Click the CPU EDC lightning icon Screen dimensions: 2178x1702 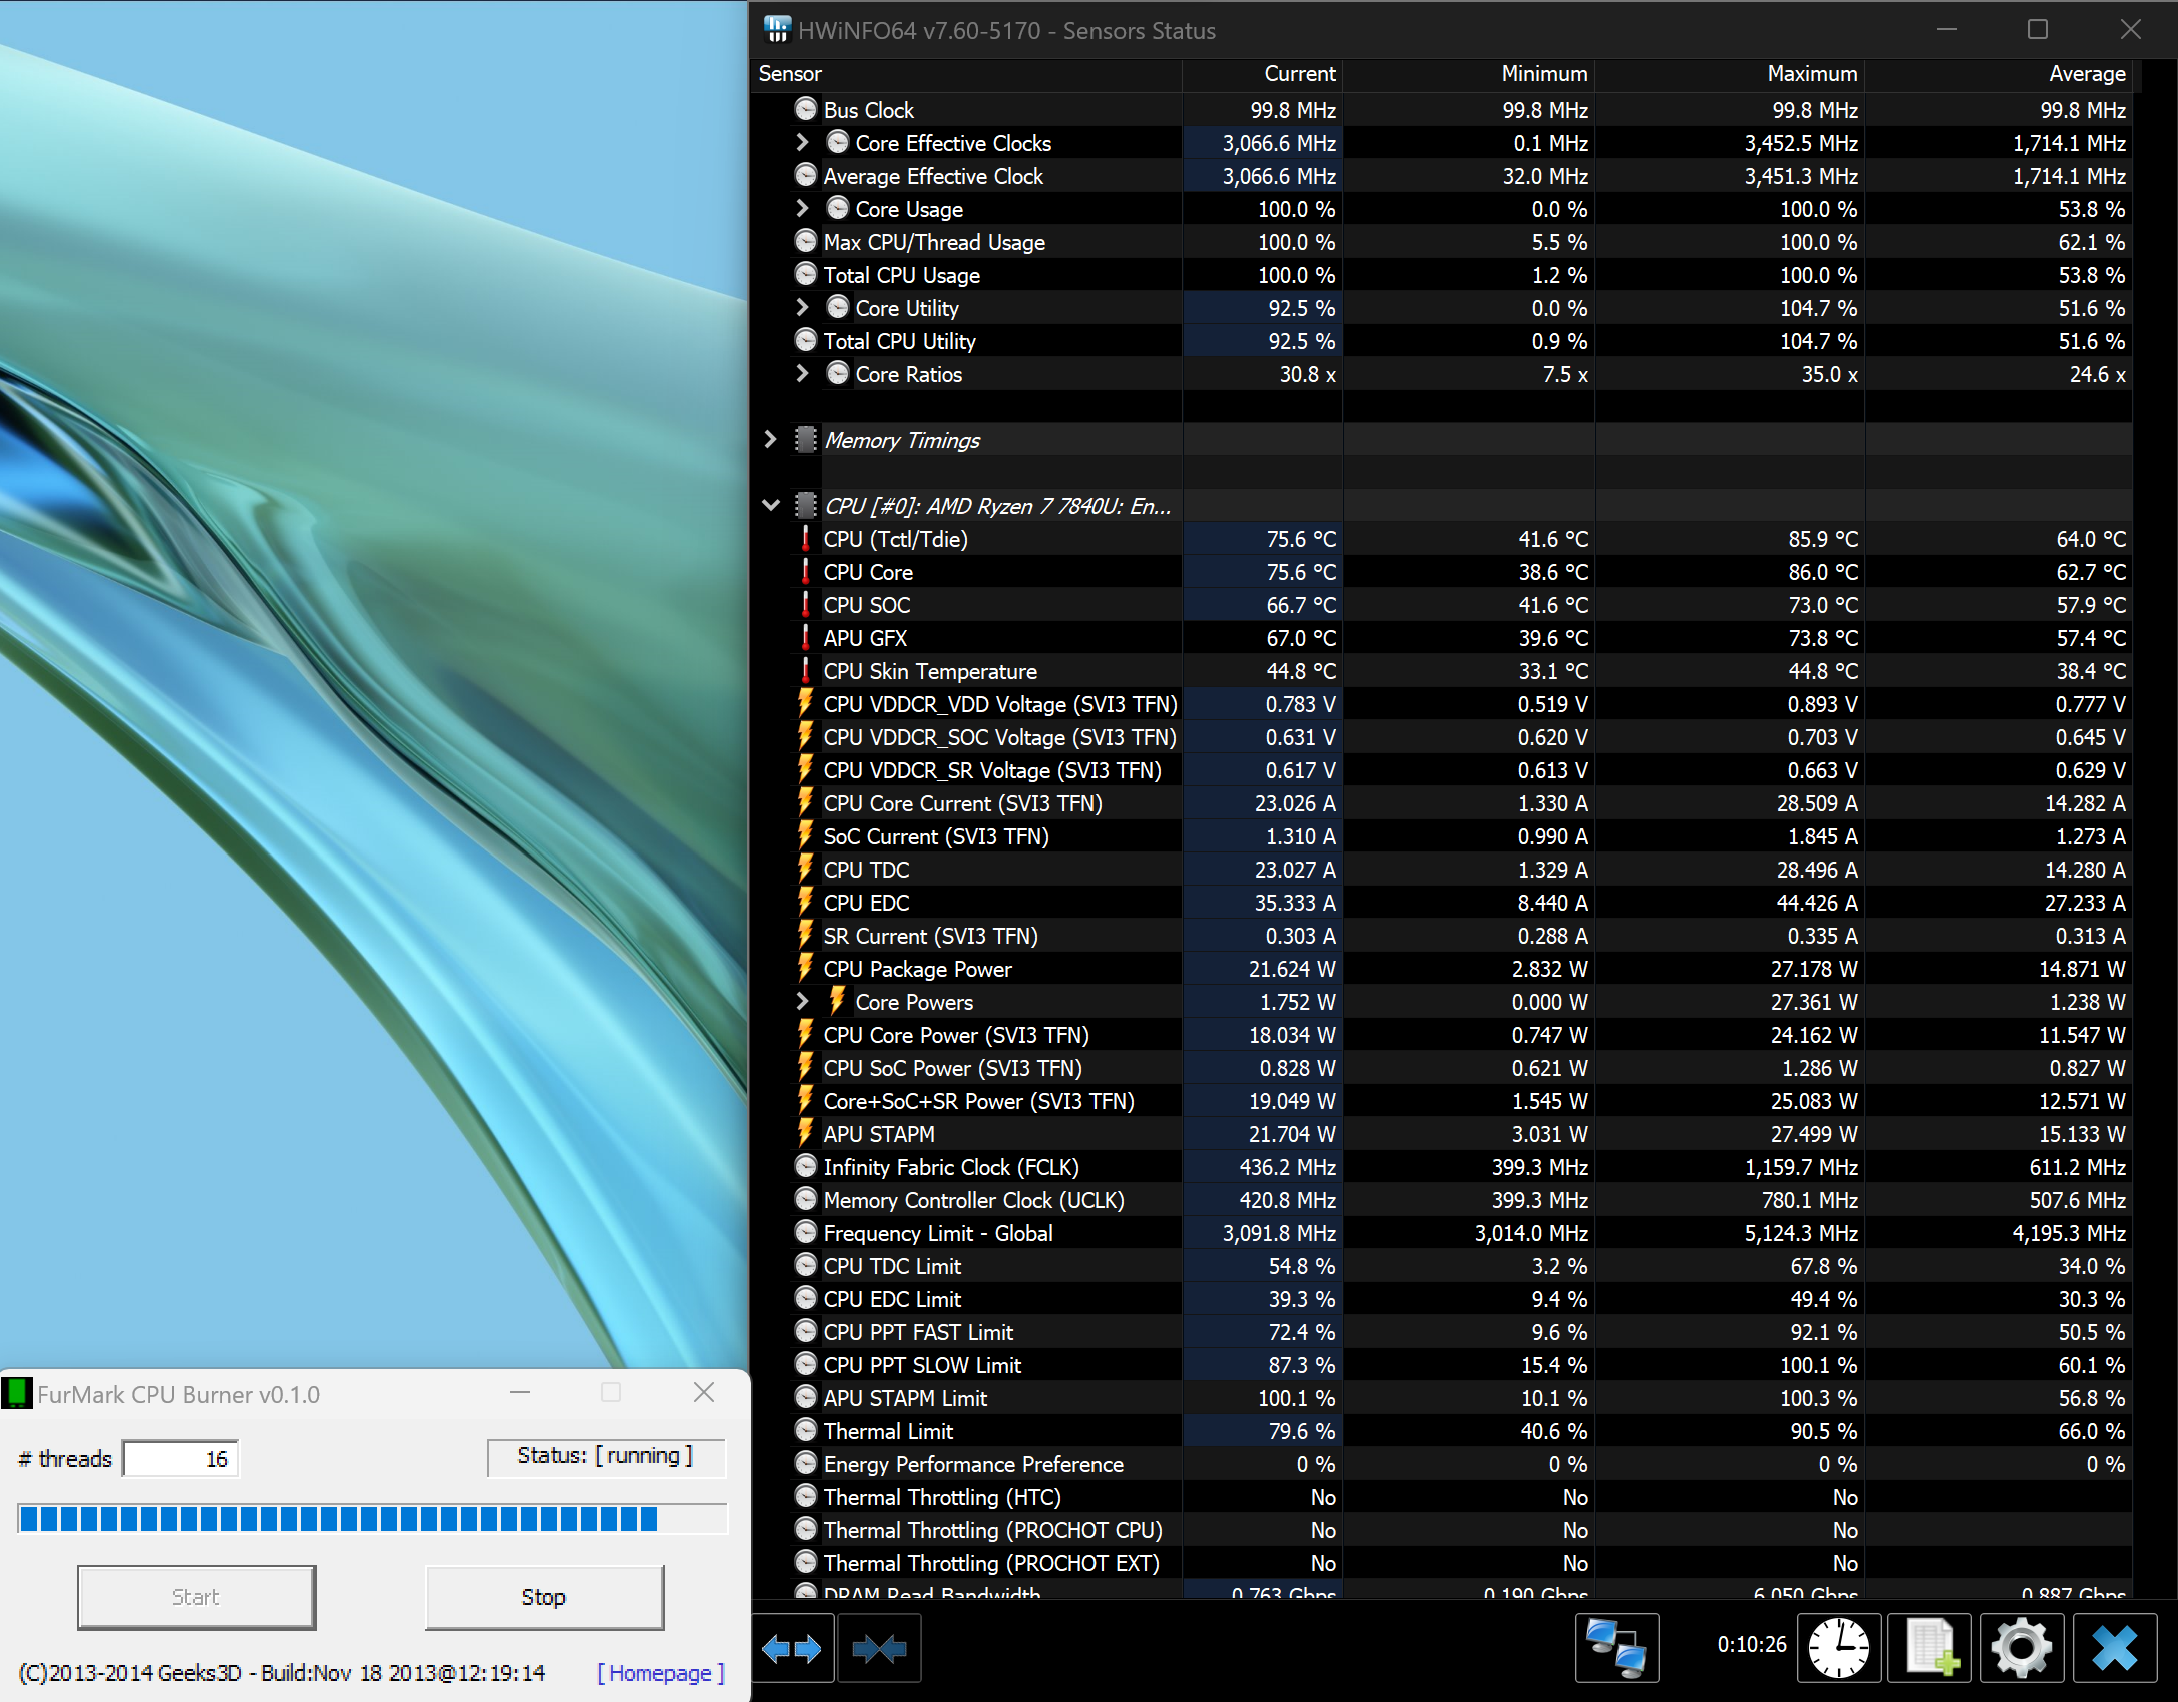(806, 901)
